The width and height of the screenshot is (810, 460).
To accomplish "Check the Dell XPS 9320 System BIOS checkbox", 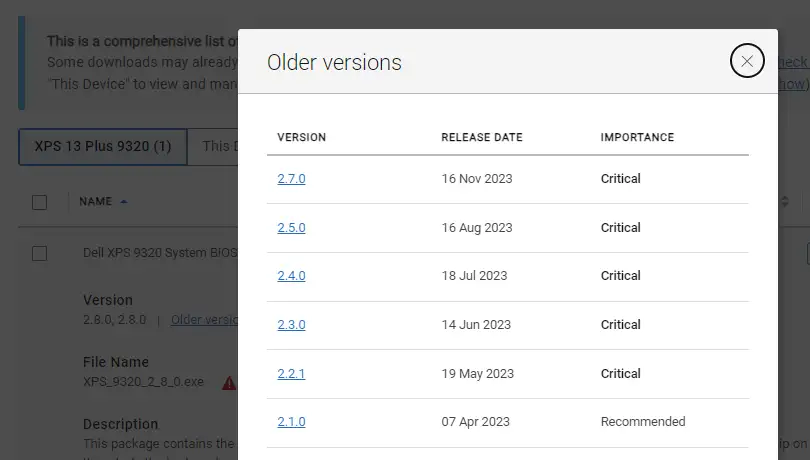I will coord(40,254).
